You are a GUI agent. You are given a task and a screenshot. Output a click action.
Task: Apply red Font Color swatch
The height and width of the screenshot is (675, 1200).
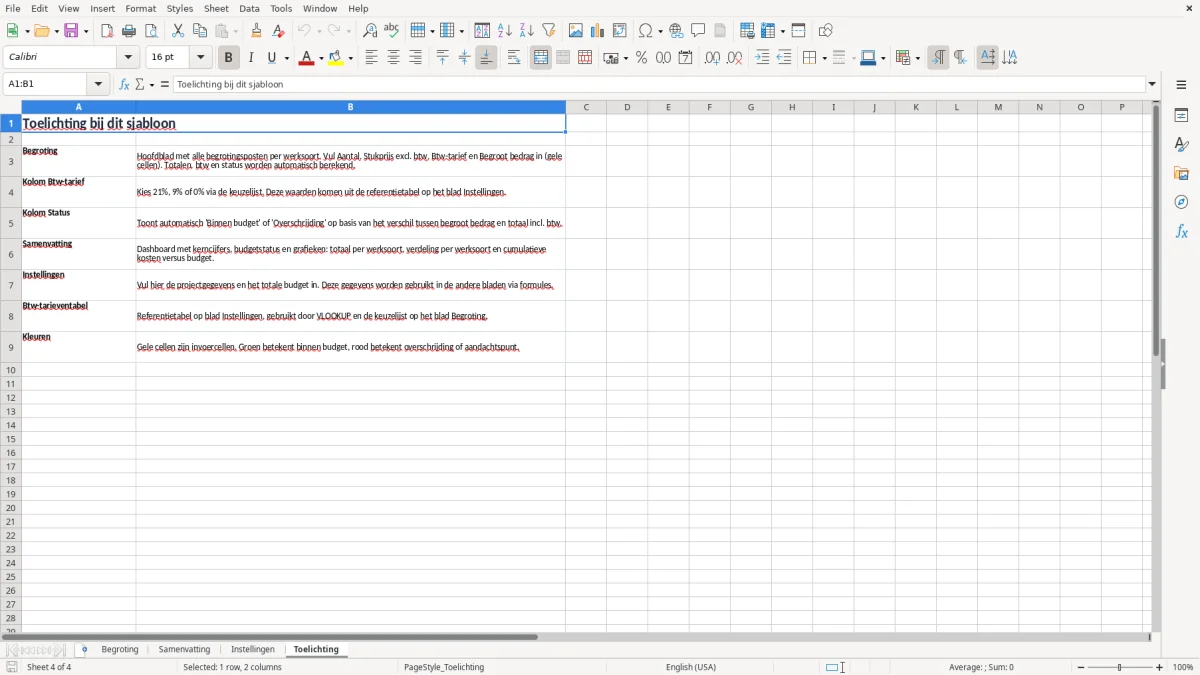point(306,58)
